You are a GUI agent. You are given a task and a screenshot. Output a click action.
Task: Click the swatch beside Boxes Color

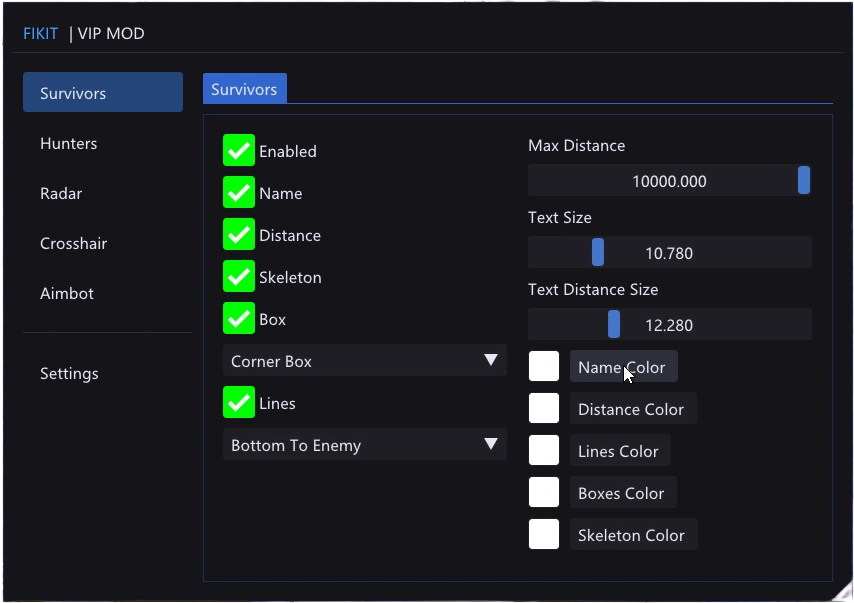544,492
